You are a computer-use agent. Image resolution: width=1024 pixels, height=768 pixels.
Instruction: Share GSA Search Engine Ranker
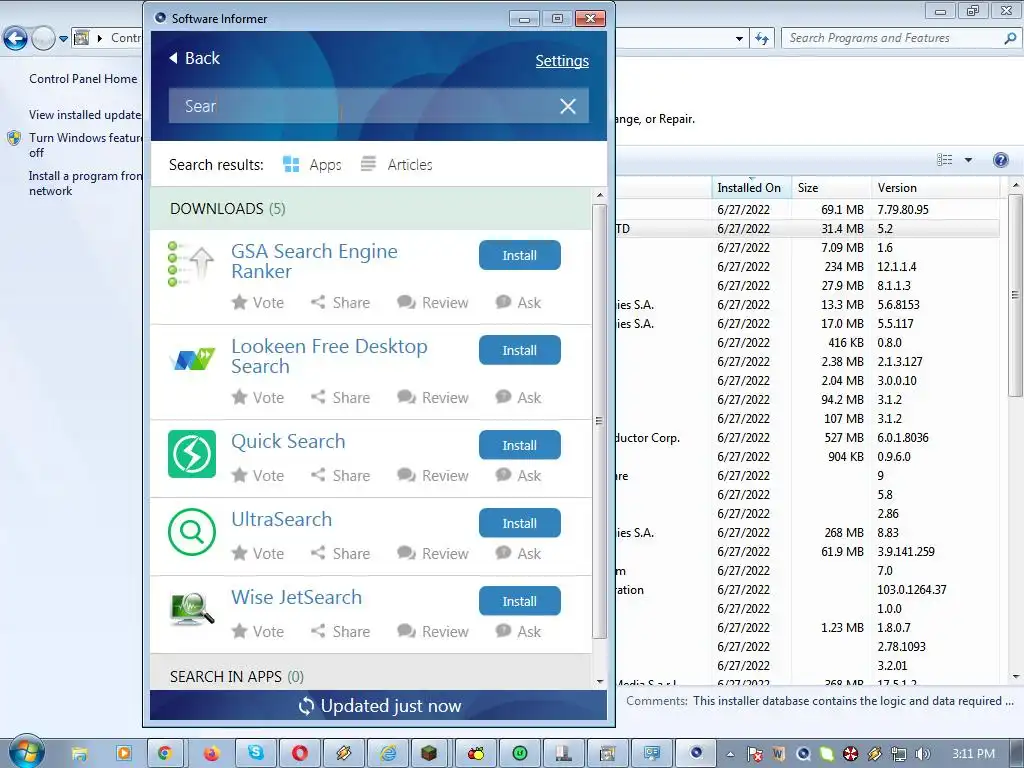tap(340, 302)
